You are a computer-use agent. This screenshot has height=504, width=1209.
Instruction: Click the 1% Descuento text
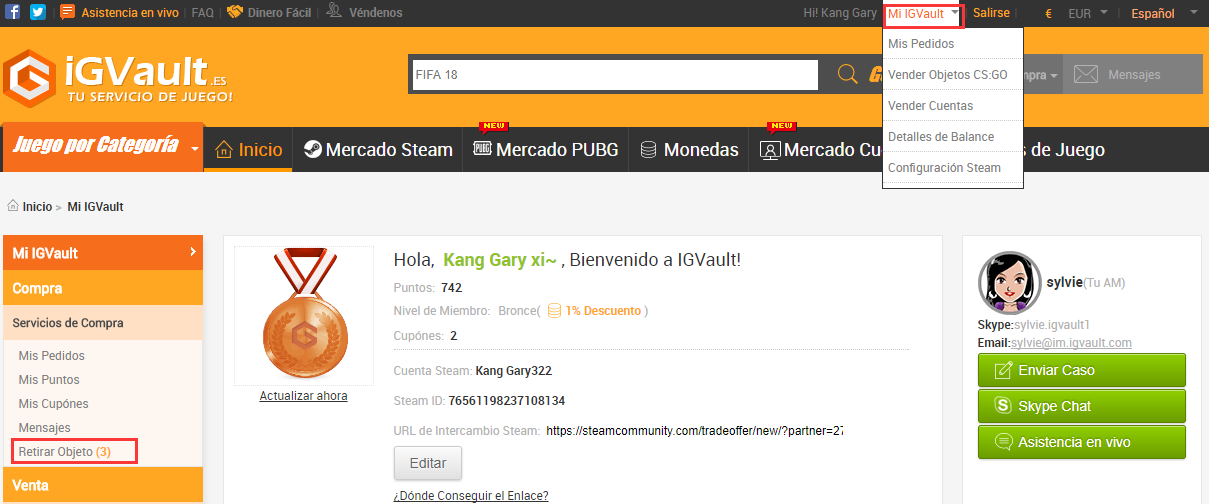tap(603, 311)
